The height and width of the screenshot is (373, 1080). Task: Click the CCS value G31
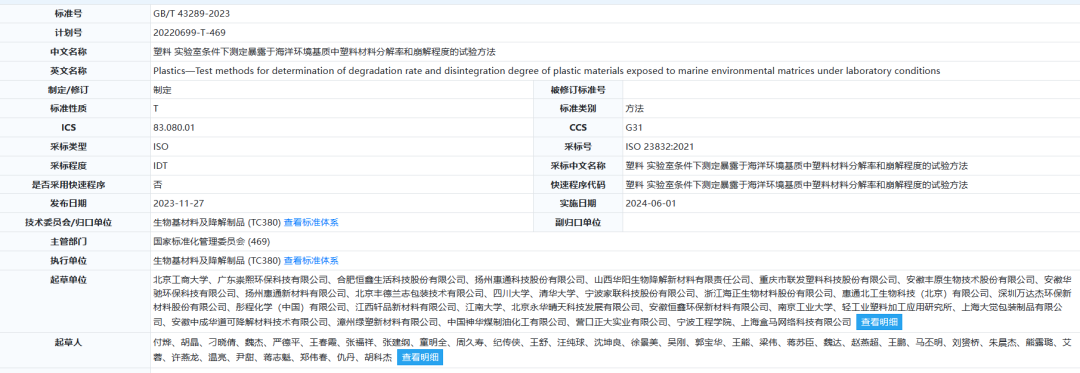[x=634, y=127]
